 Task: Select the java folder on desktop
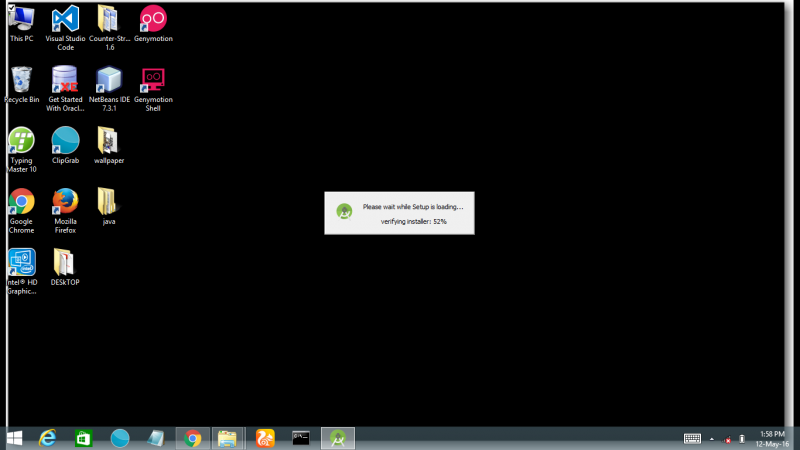click(x=107, y=207)
